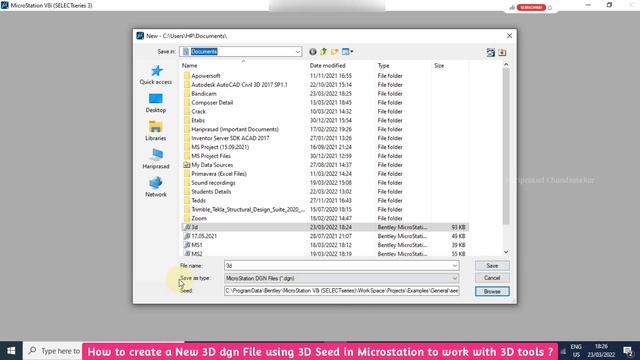Click the directory shortcut icon at far right
640x360 pixels.
[502, 52]
